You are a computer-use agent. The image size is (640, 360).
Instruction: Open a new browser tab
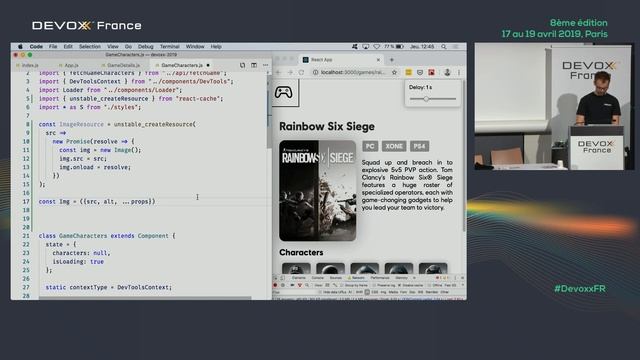click(391, 60)
